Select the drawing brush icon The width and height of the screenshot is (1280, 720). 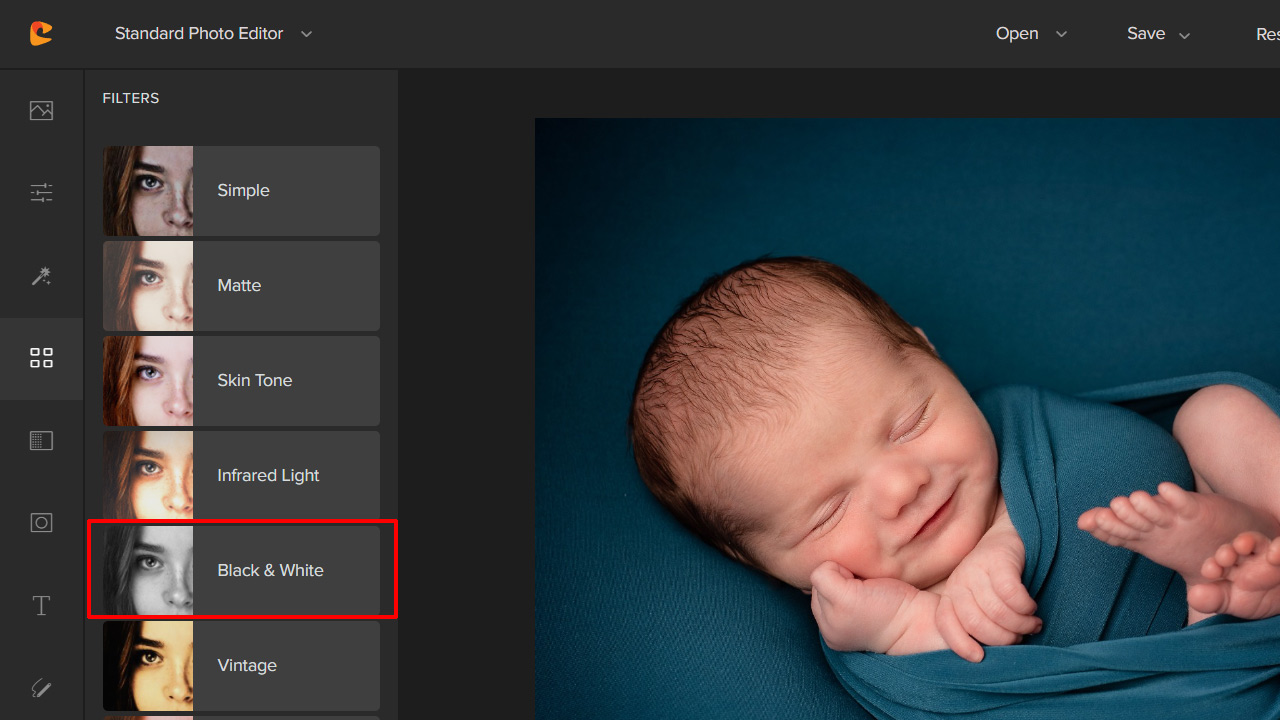point(41,688)
